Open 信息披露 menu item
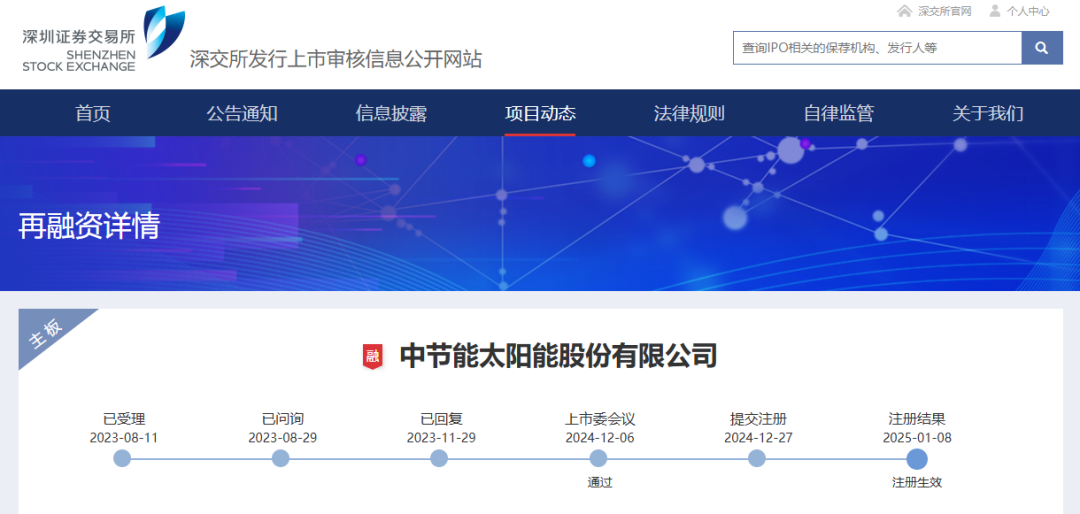The image size is (1080, 514). point(391,114)
